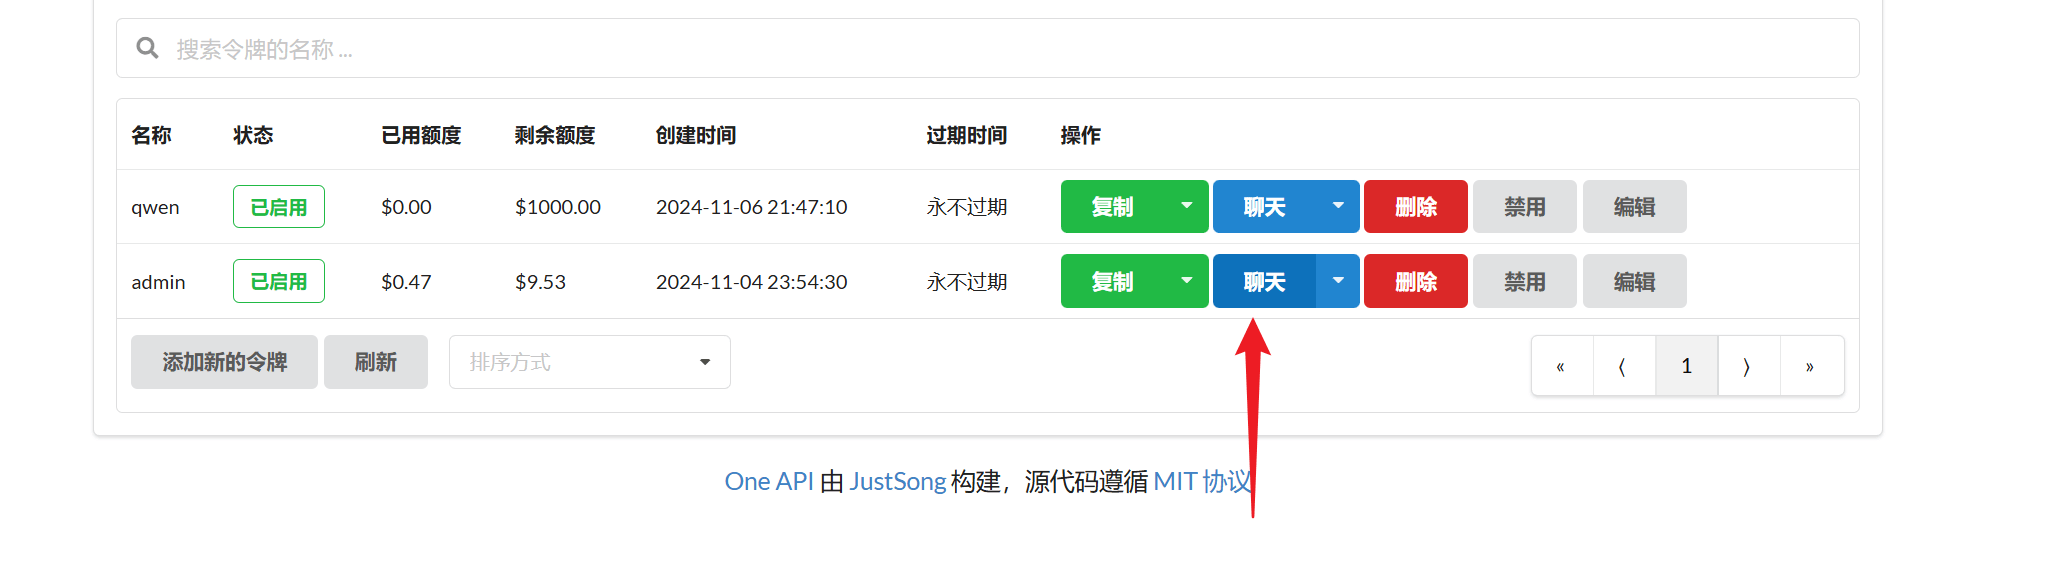Click 添加新的令牌 to add token
Screen dimensions: 2059x583
point(224,362)
